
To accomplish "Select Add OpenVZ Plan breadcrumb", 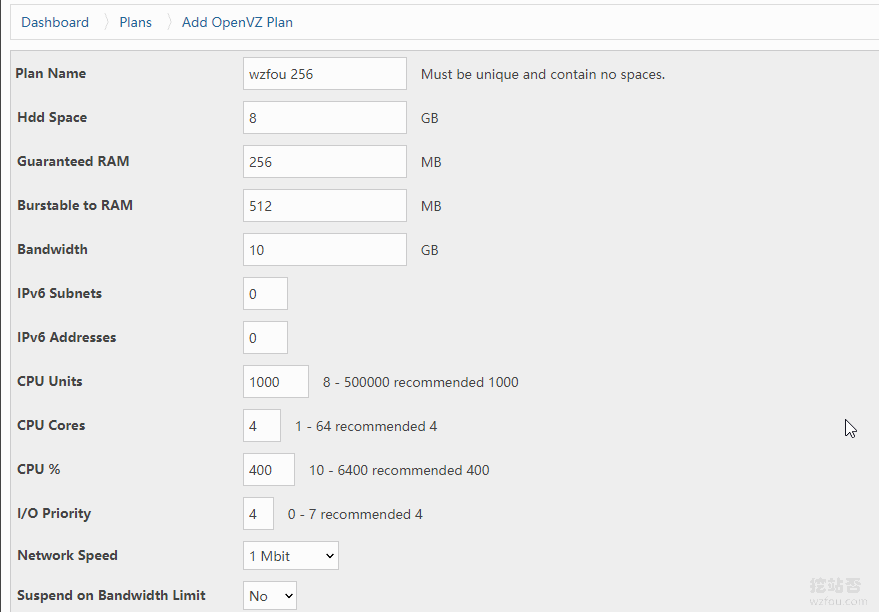I will (x=237, y=22).
